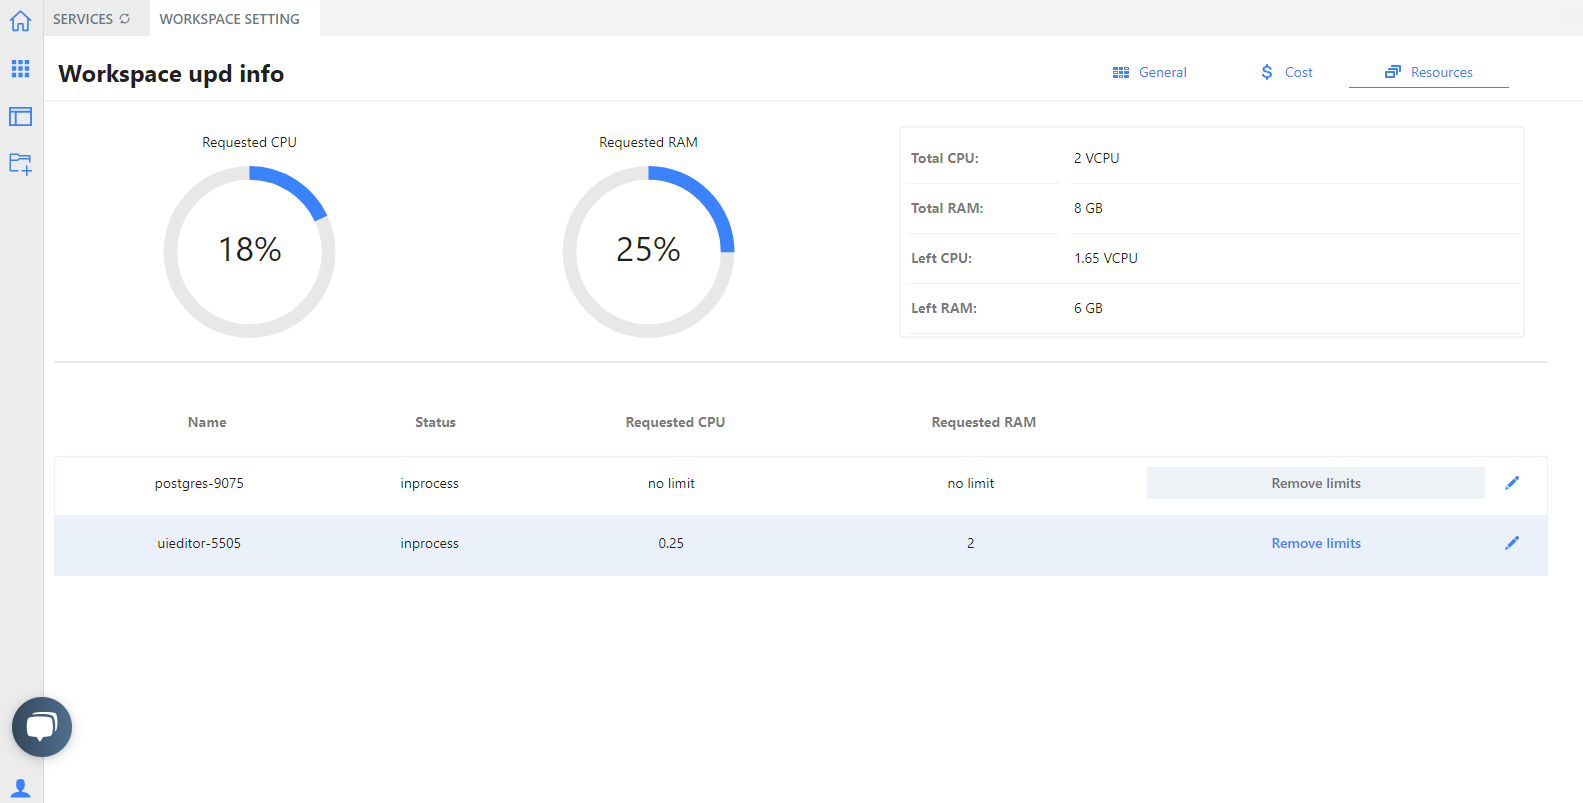1583x803 pixels.
Task: Remove limits for postgres-9075
Action: 1316,483
